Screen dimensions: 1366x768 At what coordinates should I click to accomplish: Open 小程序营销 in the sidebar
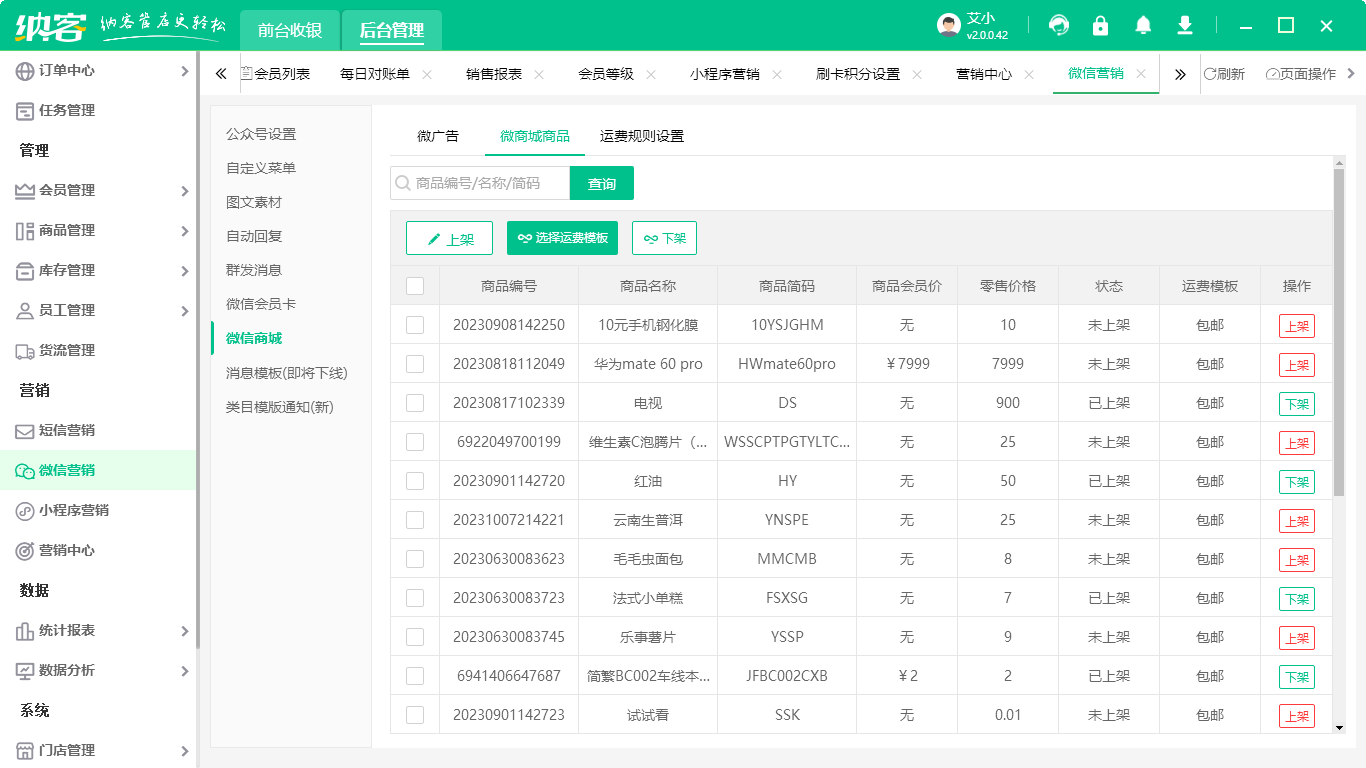point(97,510)
